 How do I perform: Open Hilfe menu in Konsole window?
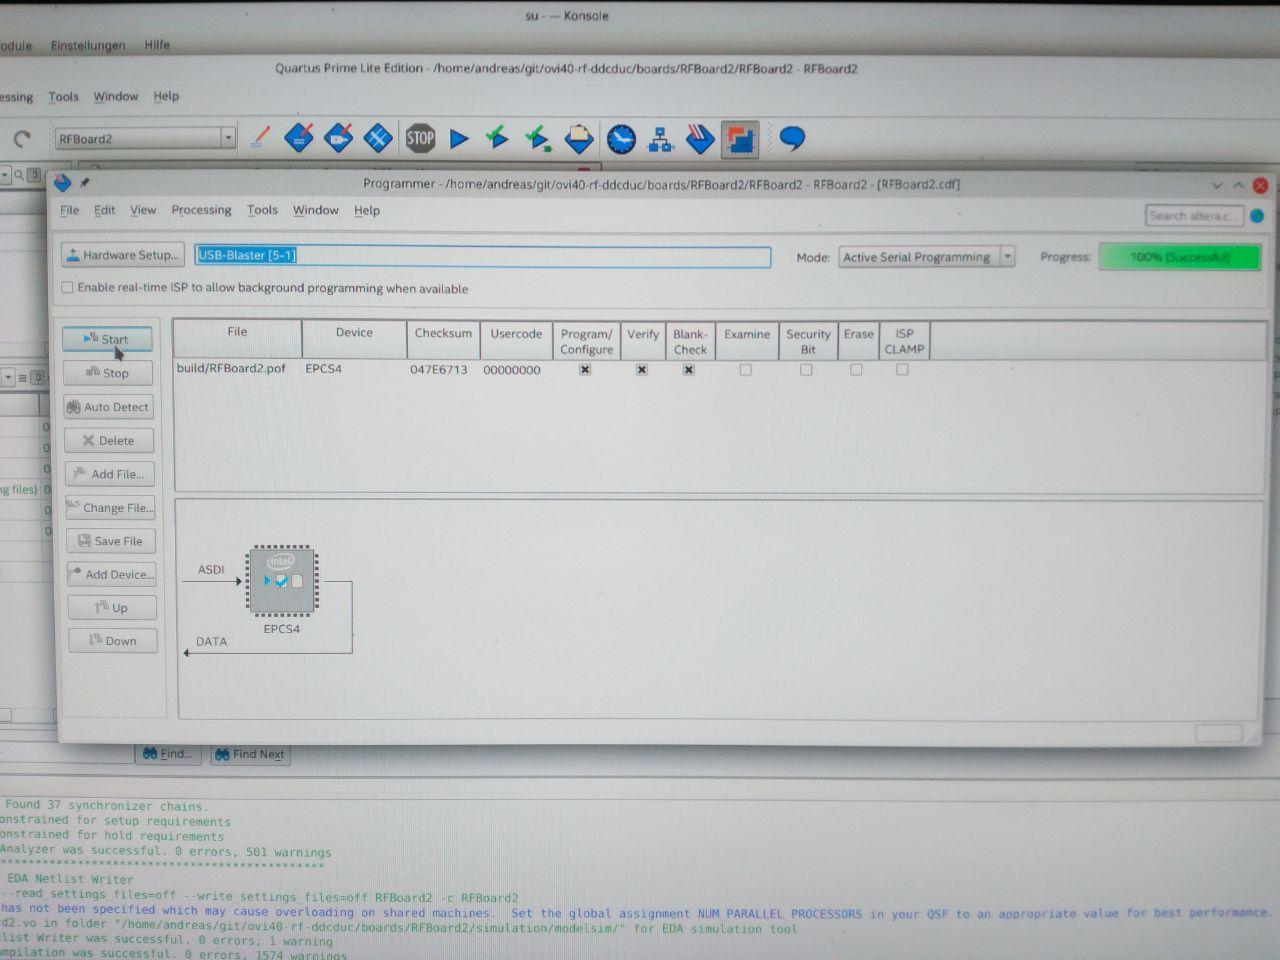pyautogui.click(x=157, y=45)
